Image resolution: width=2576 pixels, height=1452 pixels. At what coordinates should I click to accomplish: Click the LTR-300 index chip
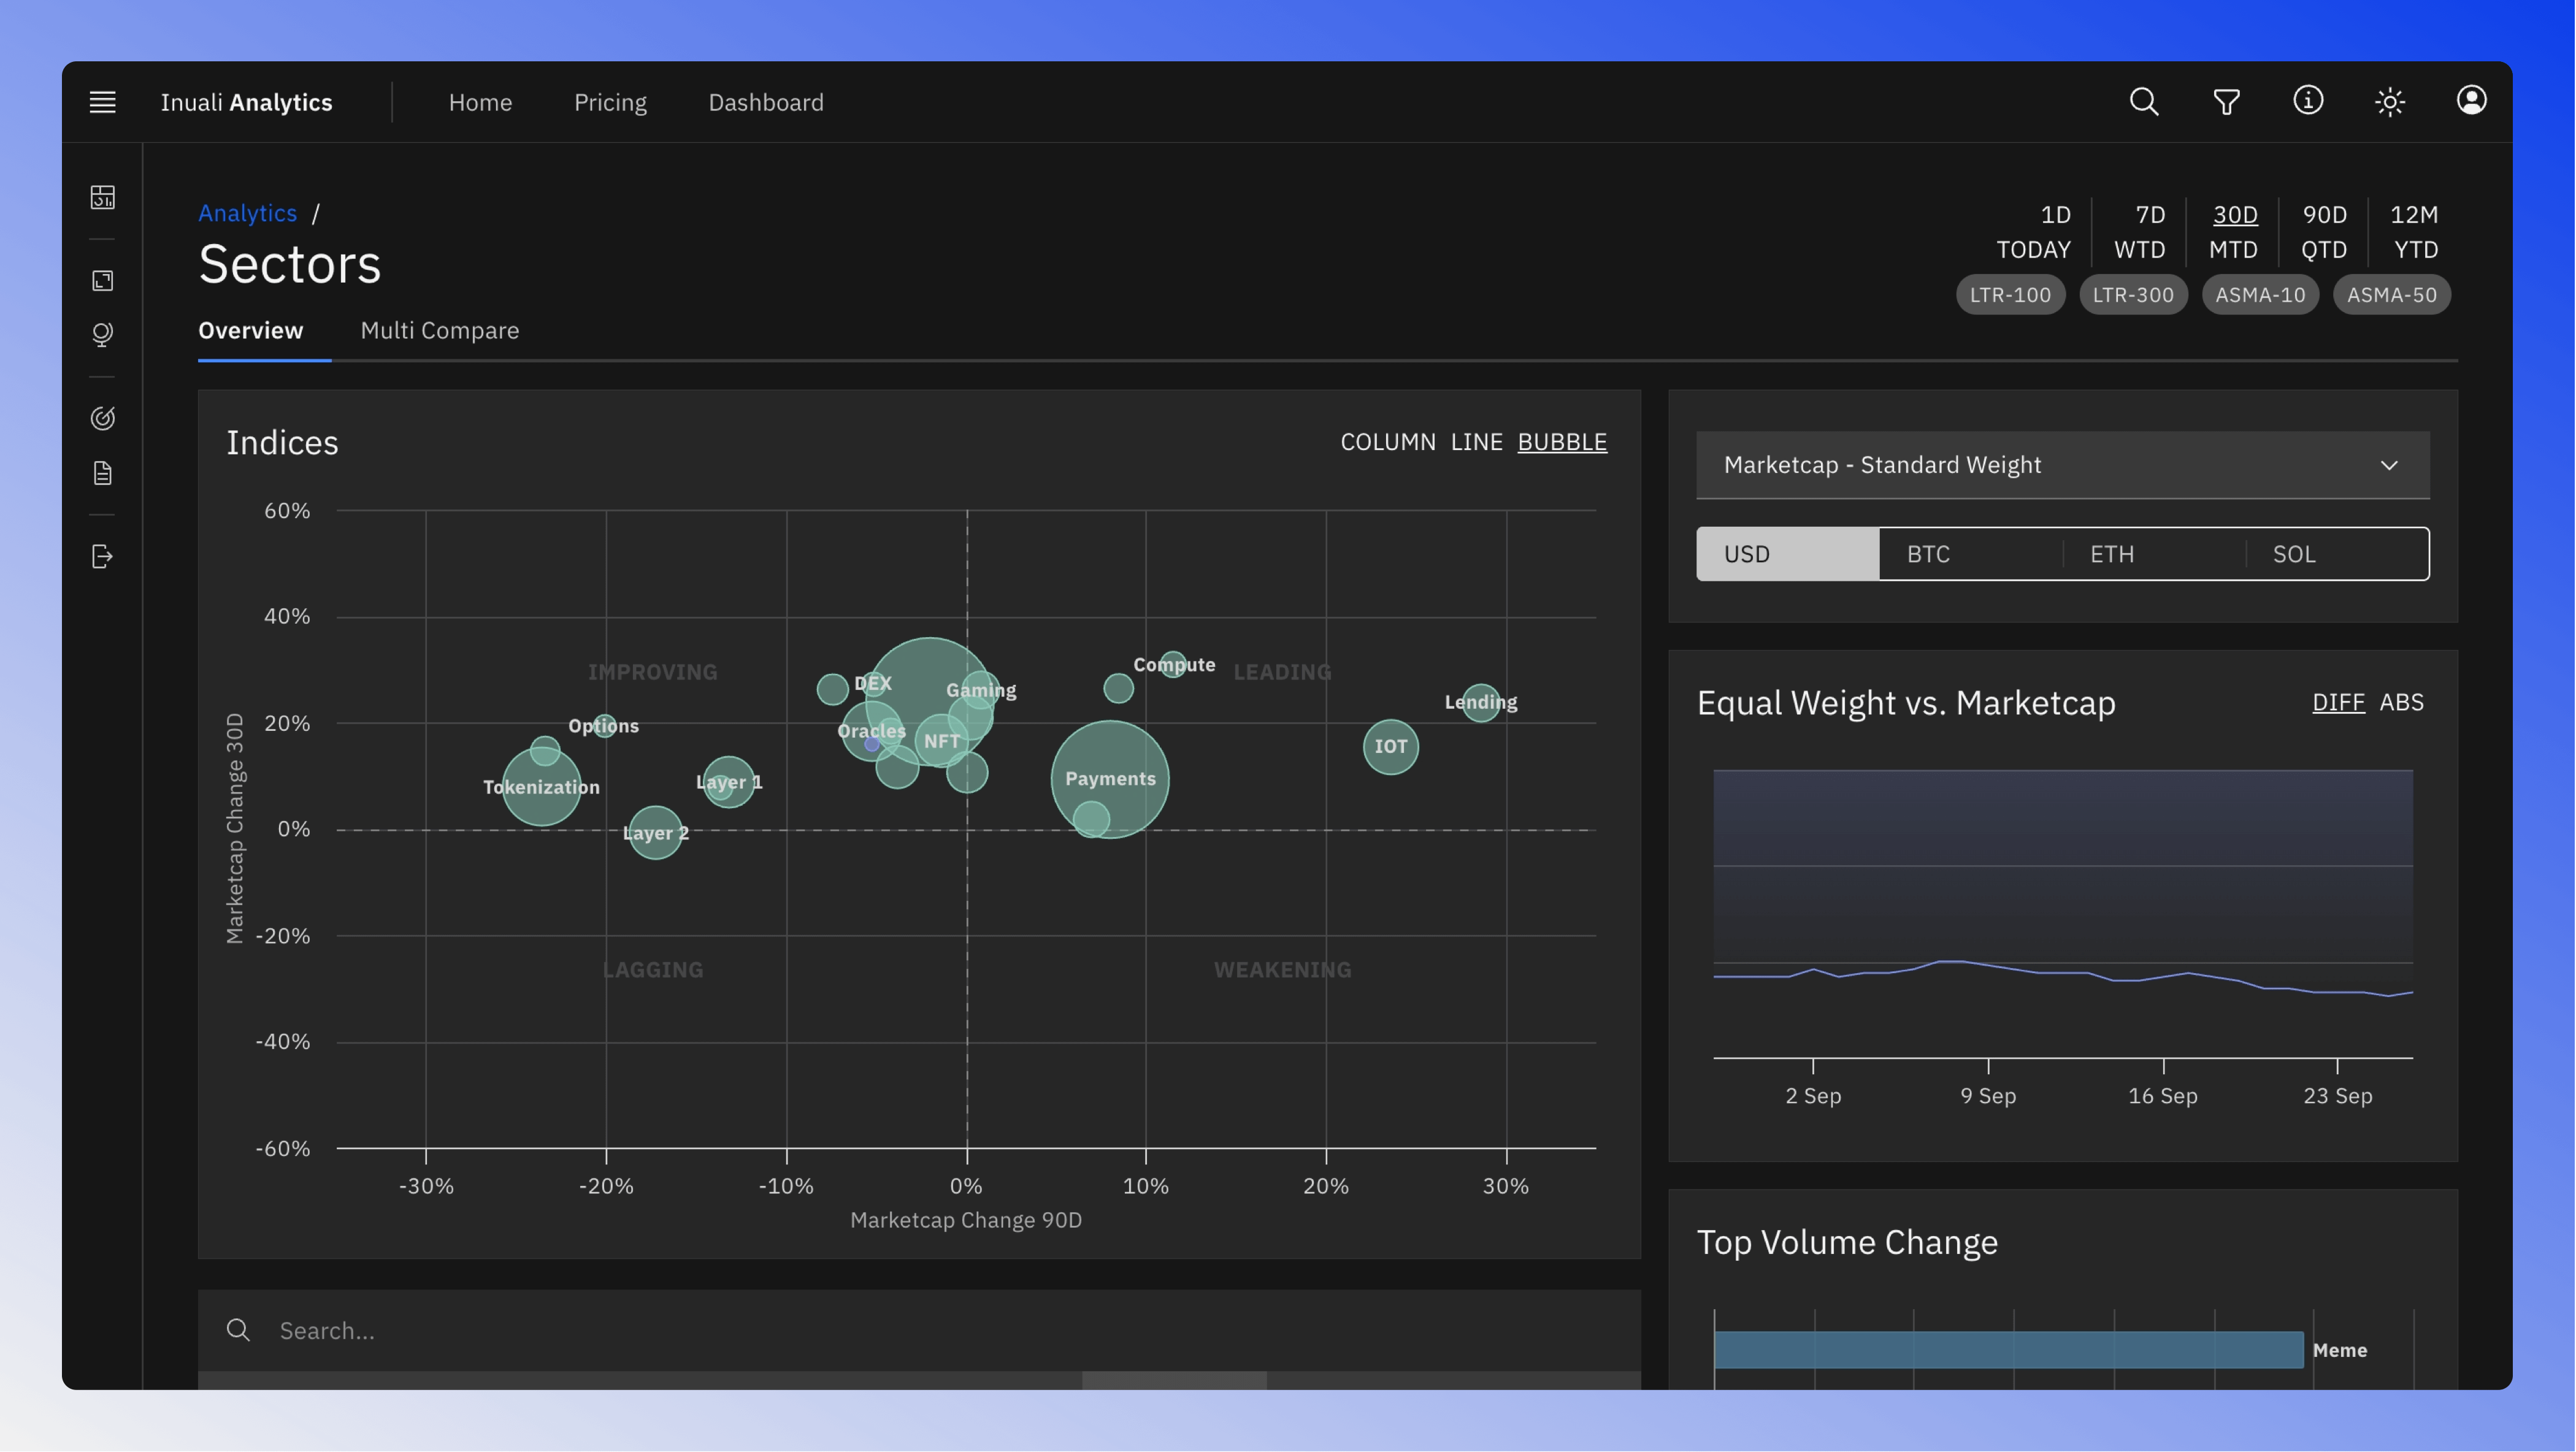pyautogui.click(x=2133, y=295)
